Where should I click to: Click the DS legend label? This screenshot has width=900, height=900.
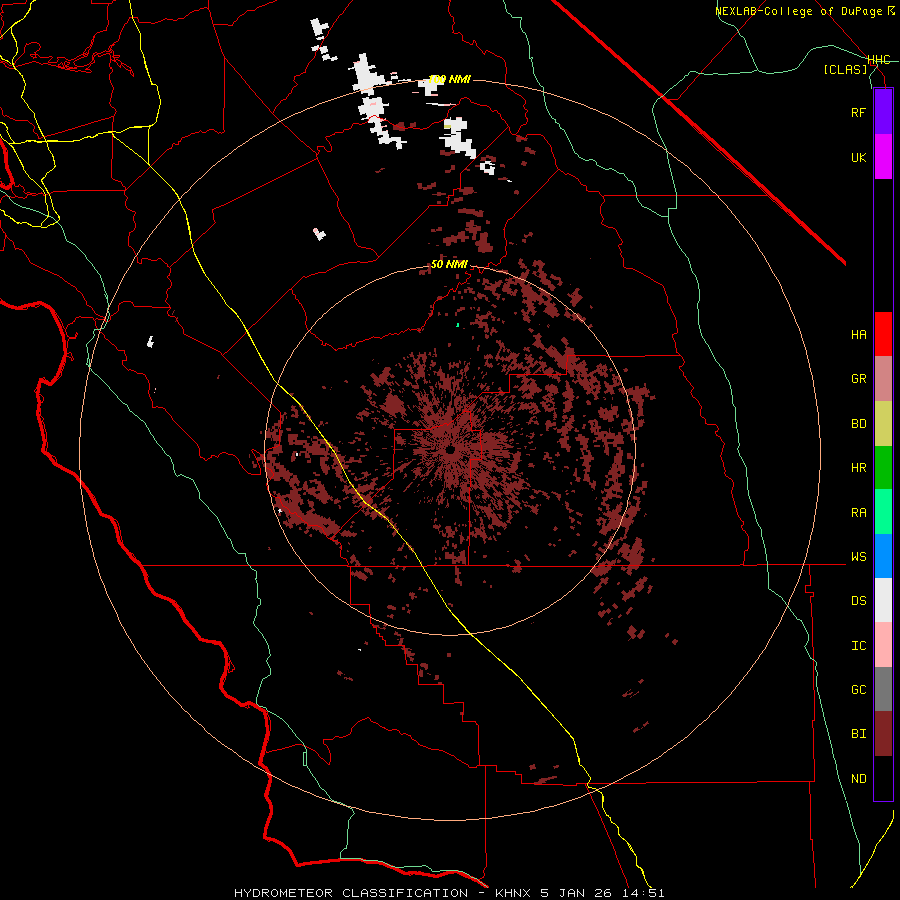click(x=858, y=601)
